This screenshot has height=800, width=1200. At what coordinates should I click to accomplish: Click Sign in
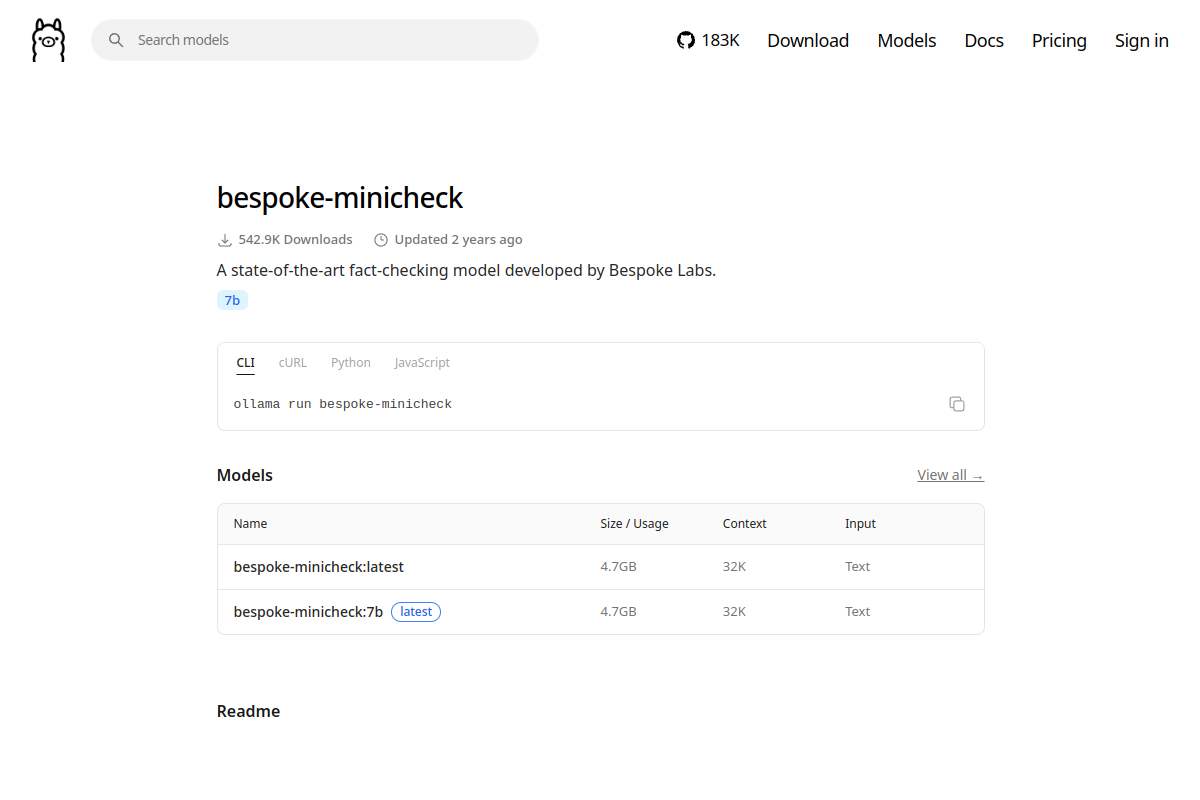coord(1142,40)
